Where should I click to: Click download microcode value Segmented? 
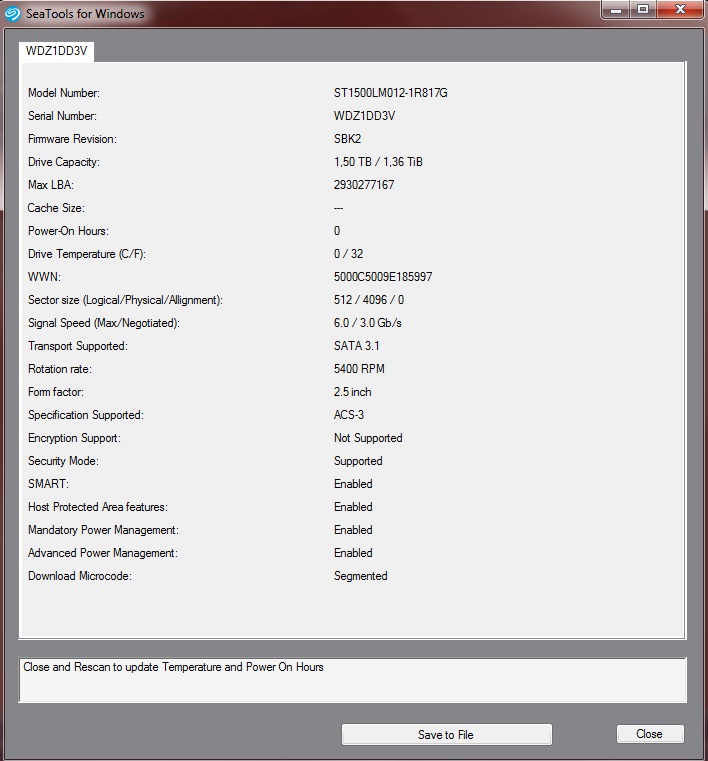coord(361,576)
